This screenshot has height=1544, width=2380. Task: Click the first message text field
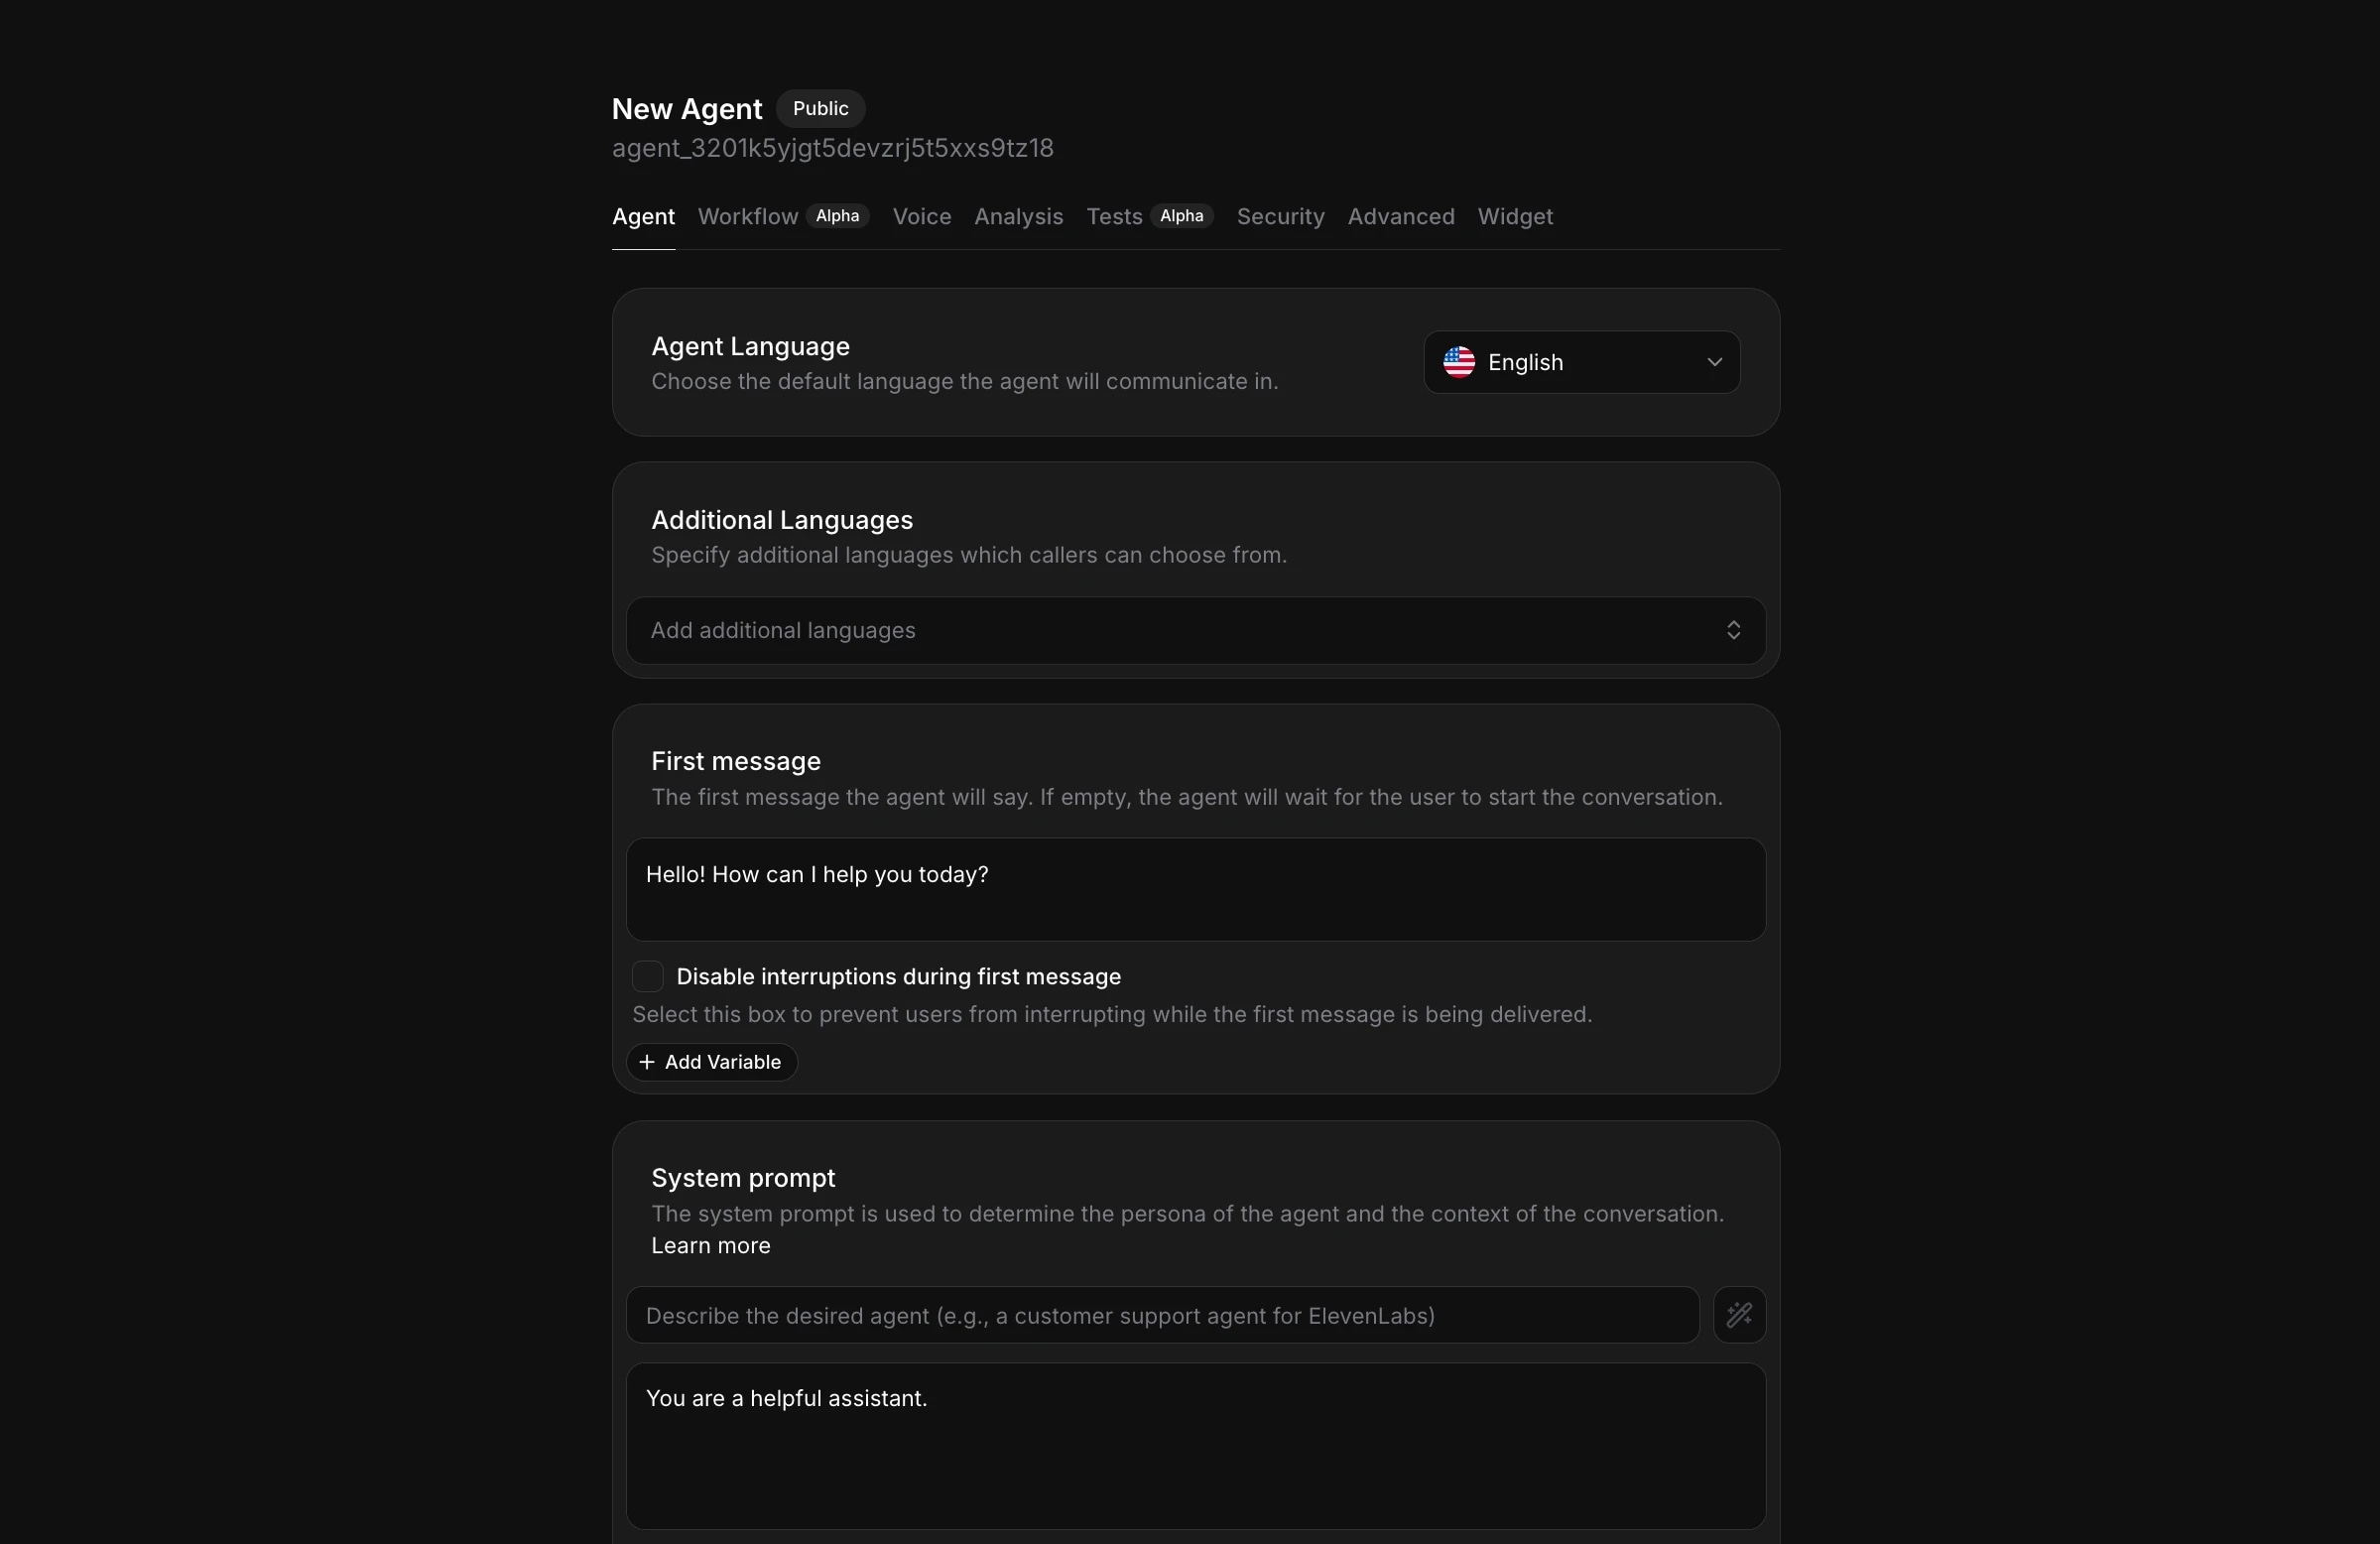pos(1195,888)
